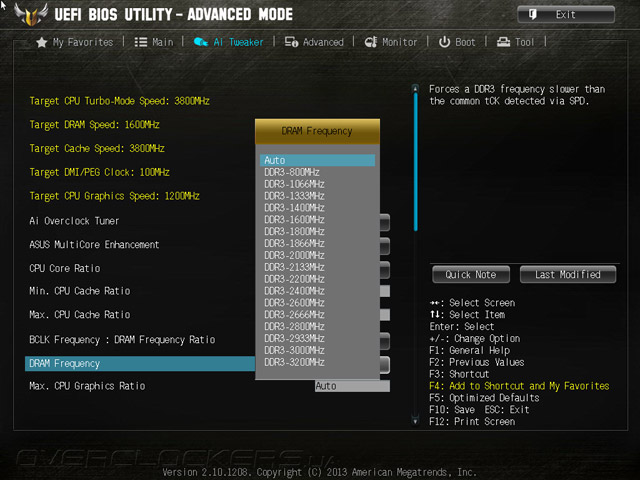This screenshot has height=480, width=640.
Task: Select Min. CPU Cache Ratio setting
Action: [x=80, y=291]
